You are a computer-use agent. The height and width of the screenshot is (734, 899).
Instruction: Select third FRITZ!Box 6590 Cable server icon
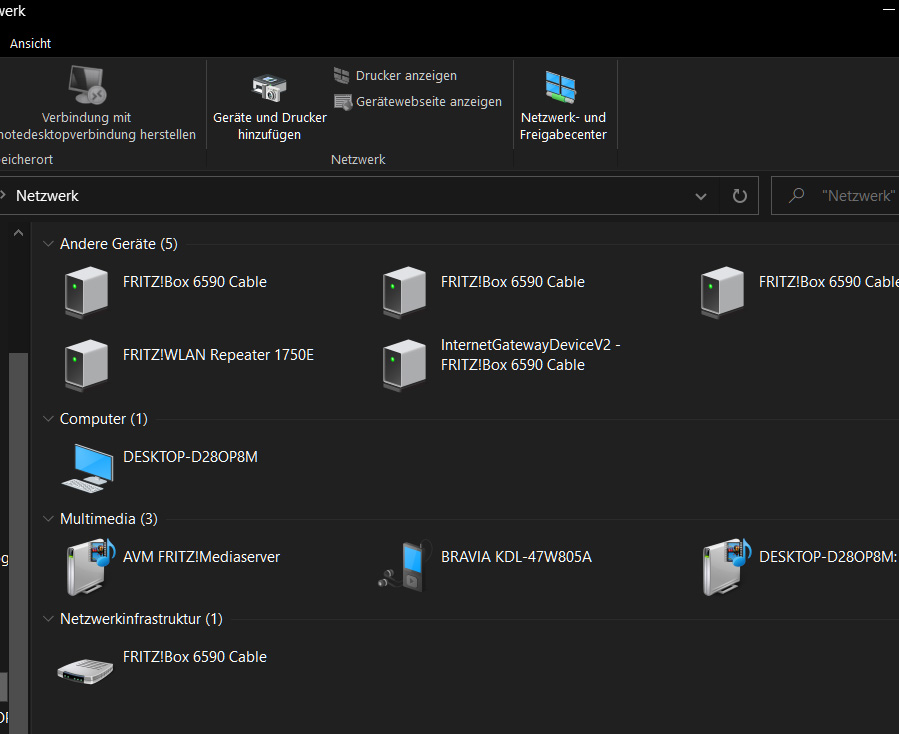click(x=722, y=292)
